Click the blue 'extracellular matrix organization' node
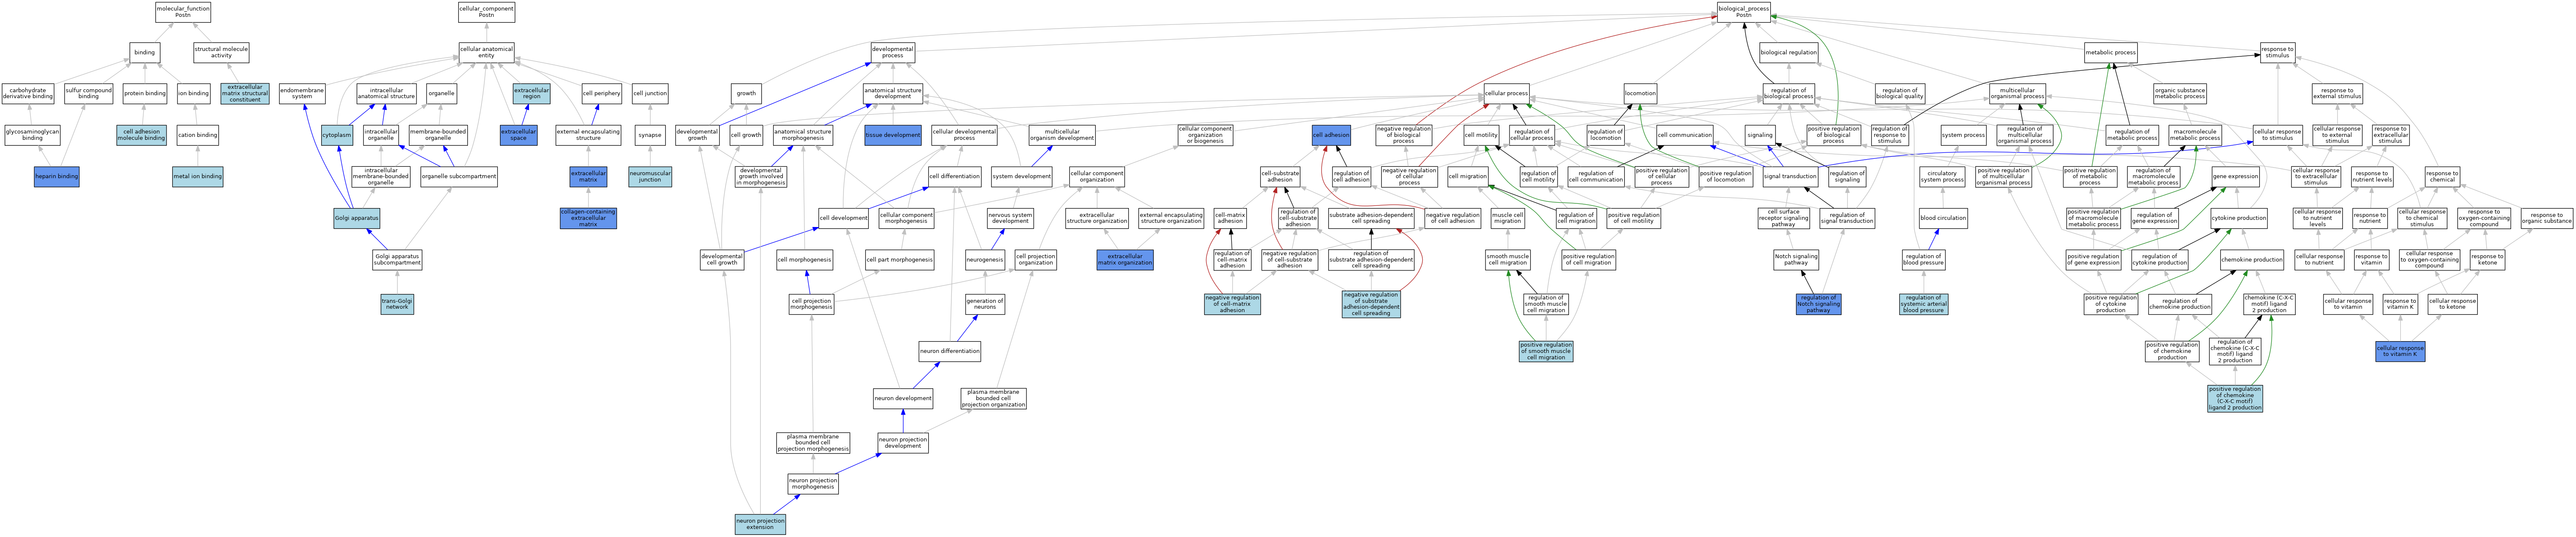This screenshot has height=537, width=2576. coord(1125,260)
